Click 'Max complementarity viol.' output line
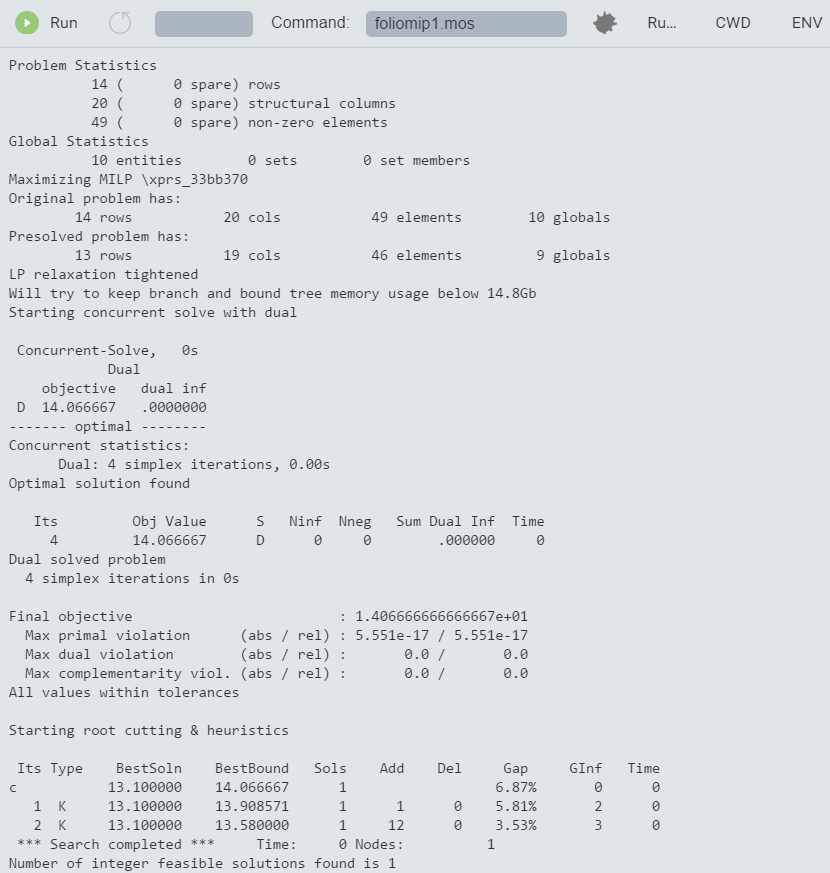 tap(276, 673)
